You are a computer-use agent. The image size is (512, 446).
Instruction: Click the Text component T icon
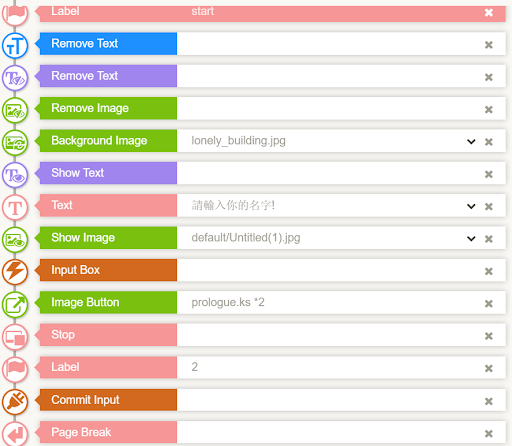(x=15, y=207)
